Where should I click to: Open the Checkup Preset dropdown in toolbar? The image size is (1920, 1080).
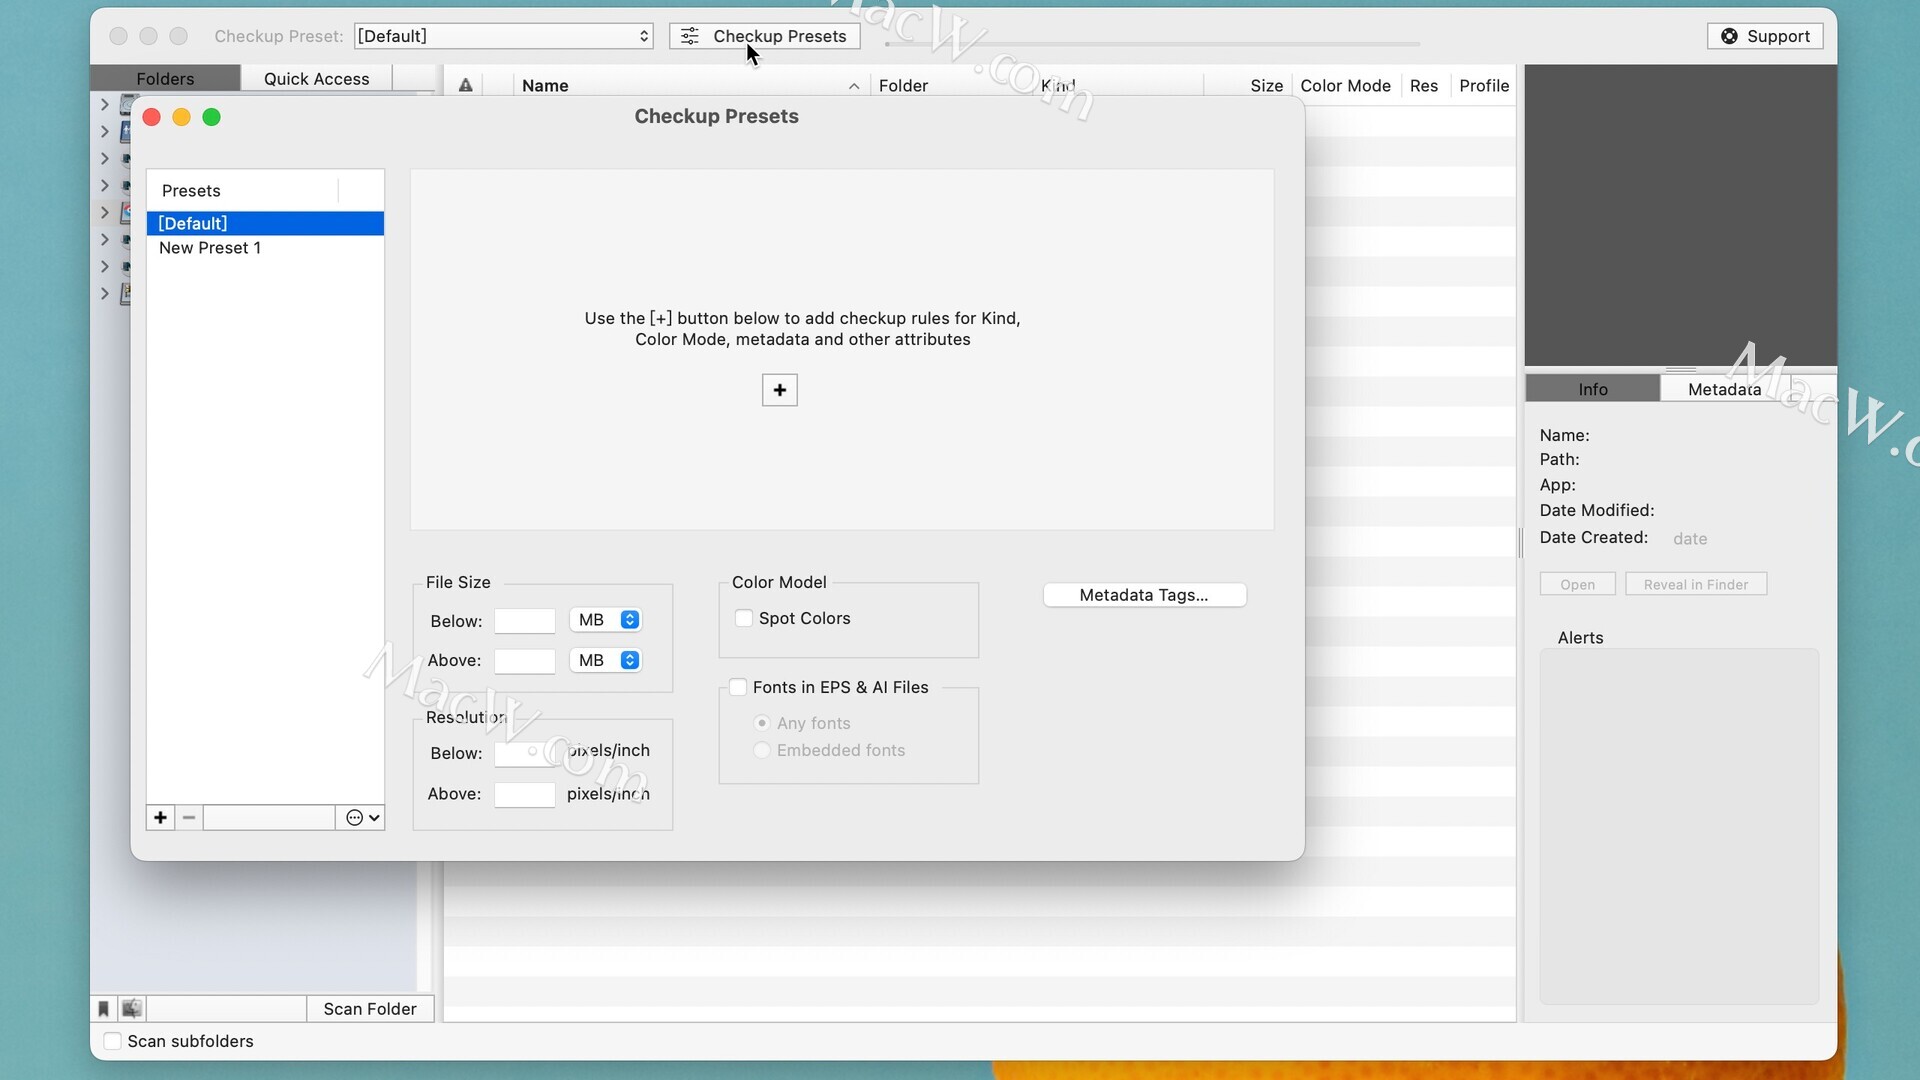[x=503, y=36]
